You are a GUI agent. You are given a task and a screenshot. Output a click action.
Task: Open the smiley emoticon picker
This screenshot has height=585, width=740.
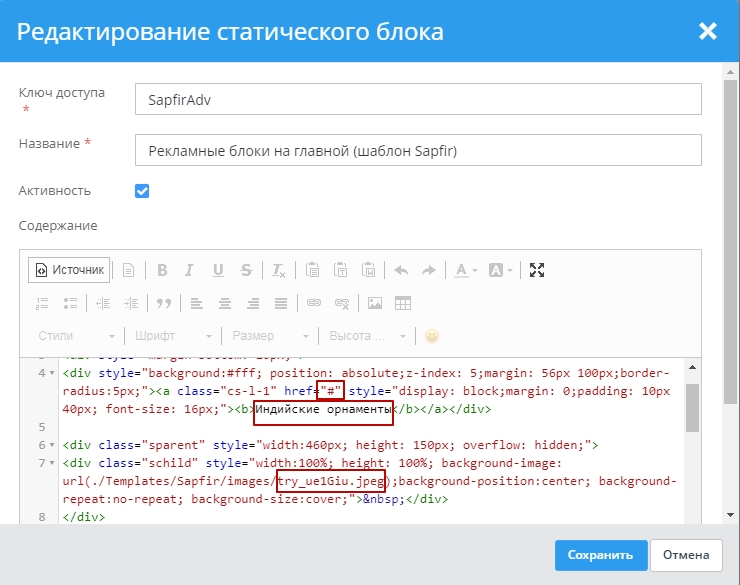click(432, 336)
